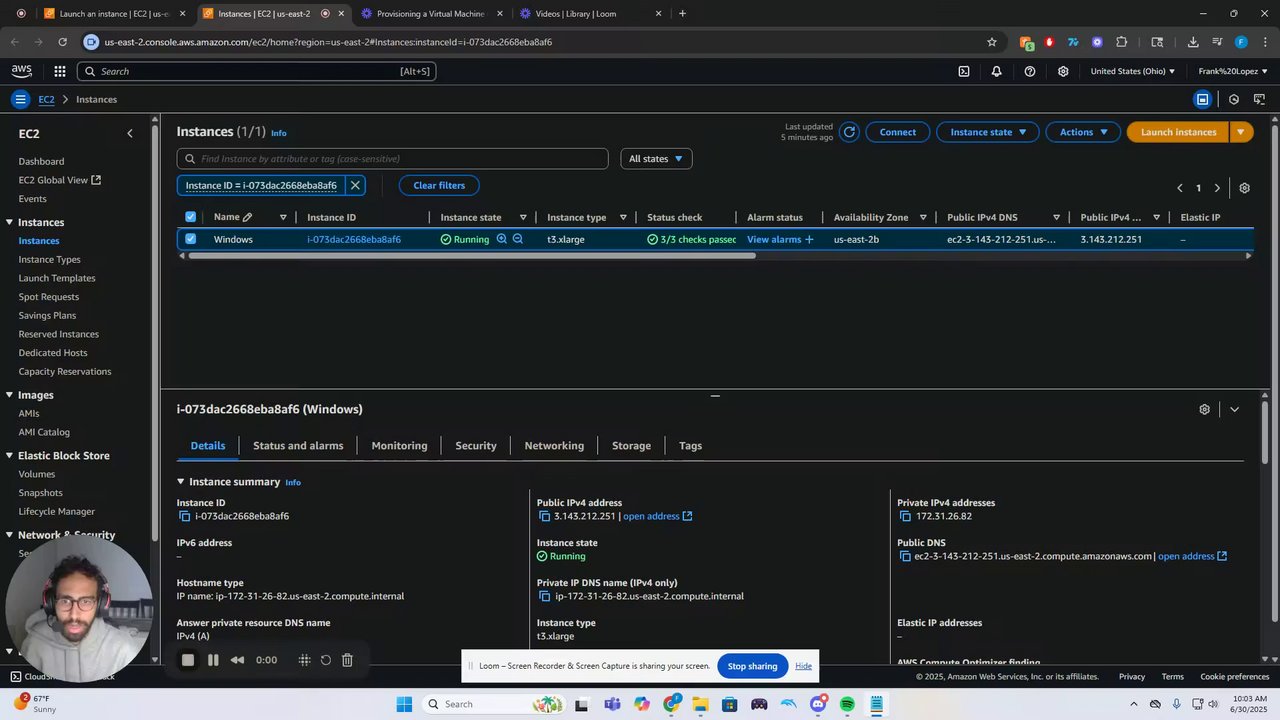Open details panel settings gear
Viewport: 1280px width, 720px height.
[1204, 409]
